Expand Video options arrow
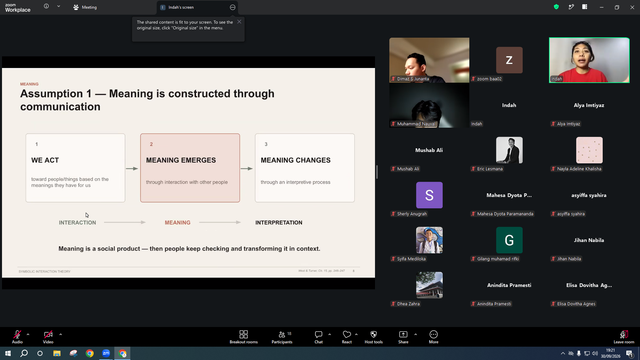The width and height of the screenshot is (640, 360). (x=60, y=334)
